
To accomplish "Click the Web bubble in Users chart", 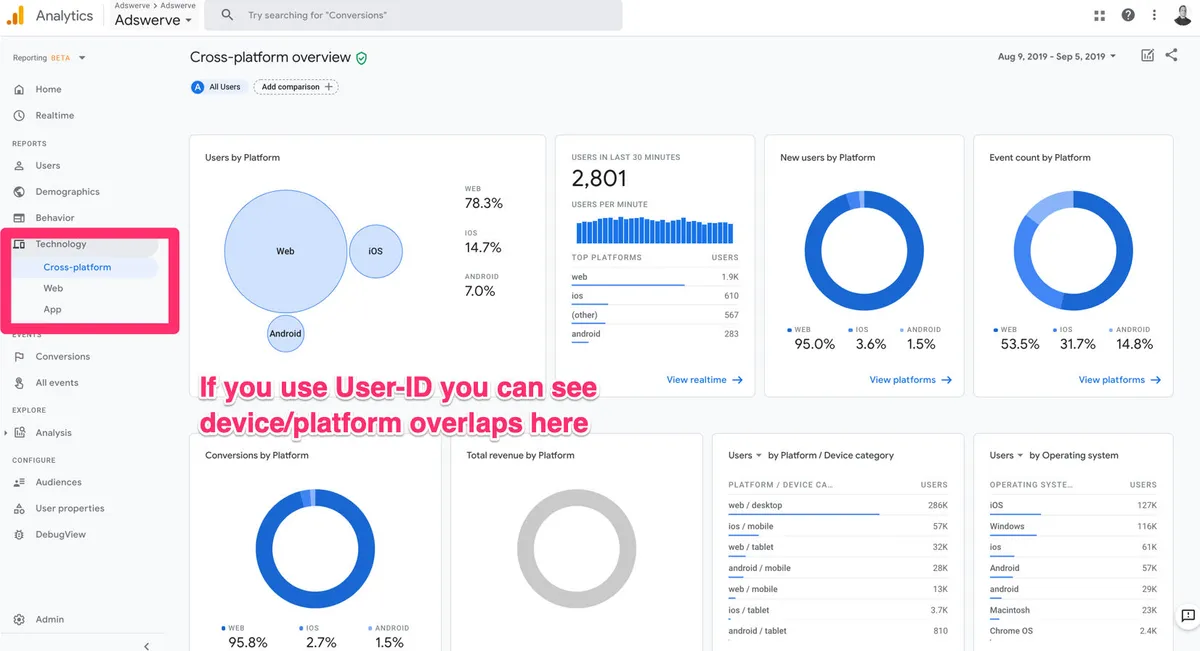I will point(285,251).
